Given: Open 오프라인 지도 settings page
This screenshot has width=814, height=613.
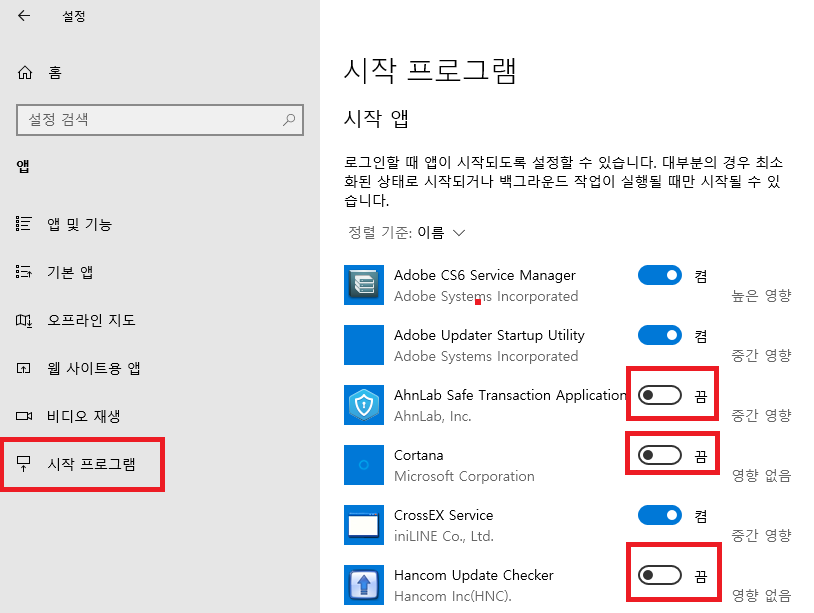Looking at the screenshot, I should (91, 320).
